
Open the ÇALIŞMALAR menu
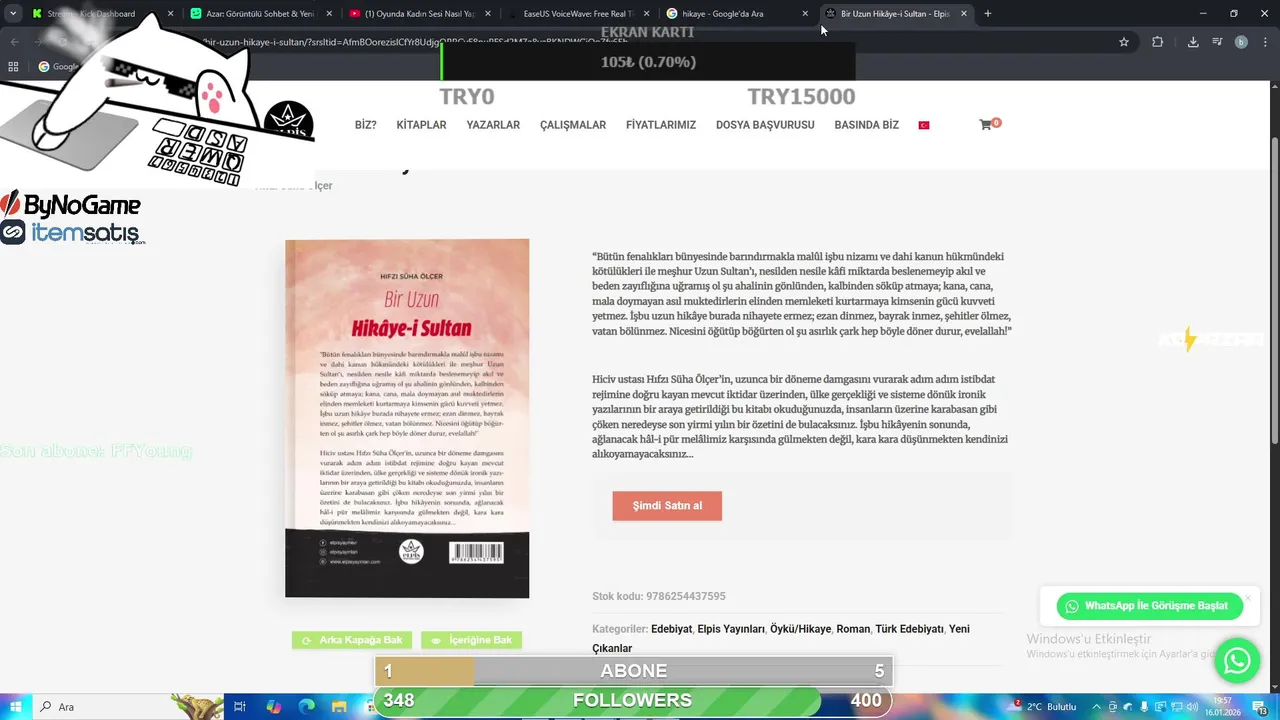click(x=573, y=125)
